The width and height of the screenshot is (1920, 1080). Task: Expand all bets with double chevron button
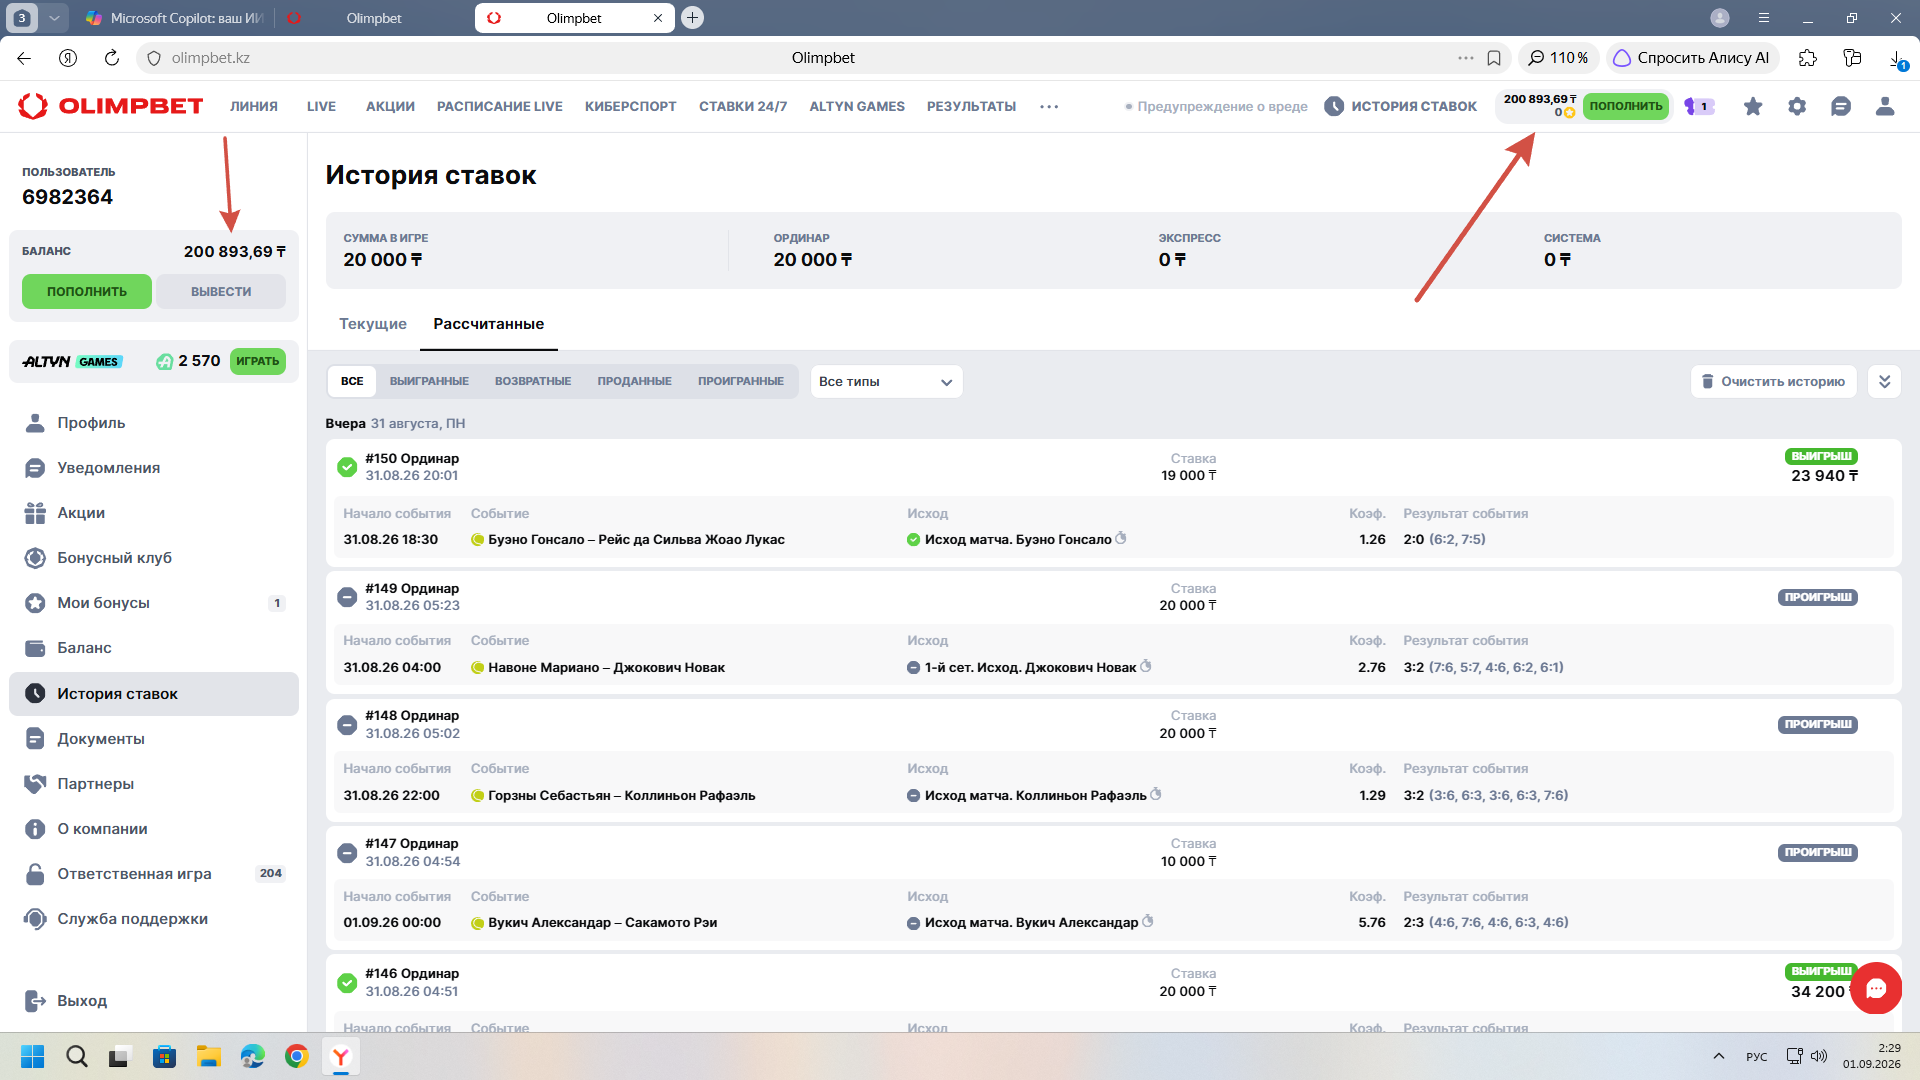coord(1884,382)
